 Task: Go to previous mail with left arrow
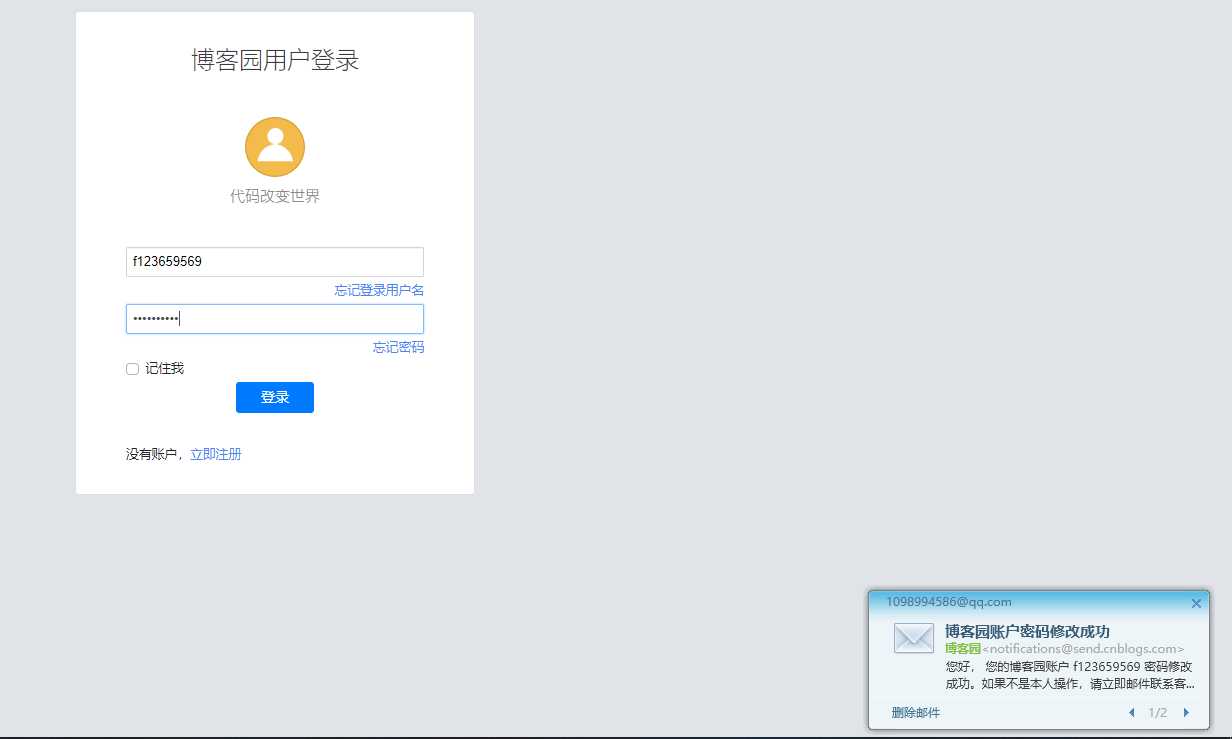click(x=1132, y=713)
